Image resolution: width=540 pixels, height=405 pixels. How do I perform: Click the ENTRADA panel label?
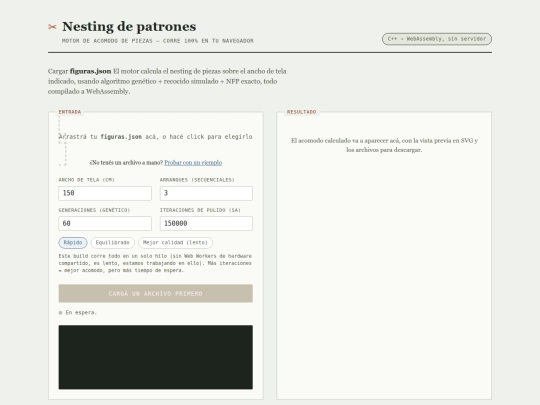pyautogui.click(x=70, y=112)
